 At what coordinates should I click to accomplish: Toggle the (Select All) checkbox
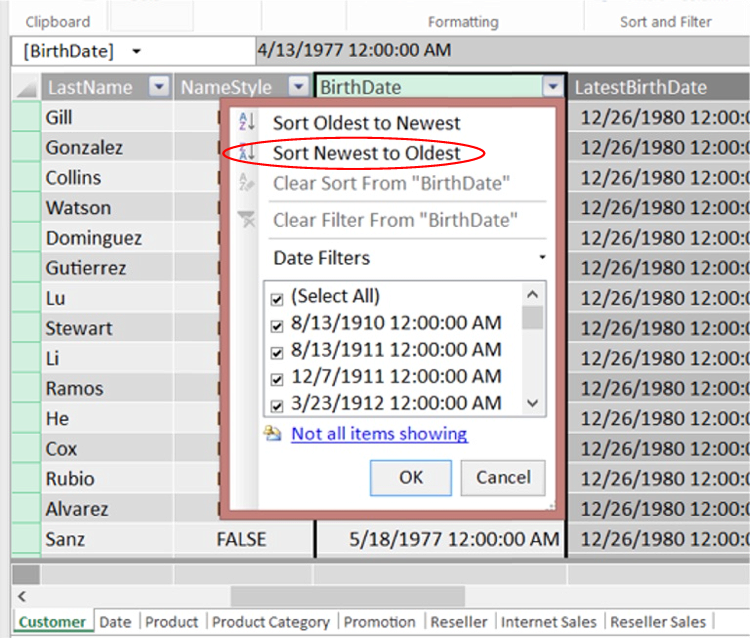pyautogui.click(x=276, y=299)
